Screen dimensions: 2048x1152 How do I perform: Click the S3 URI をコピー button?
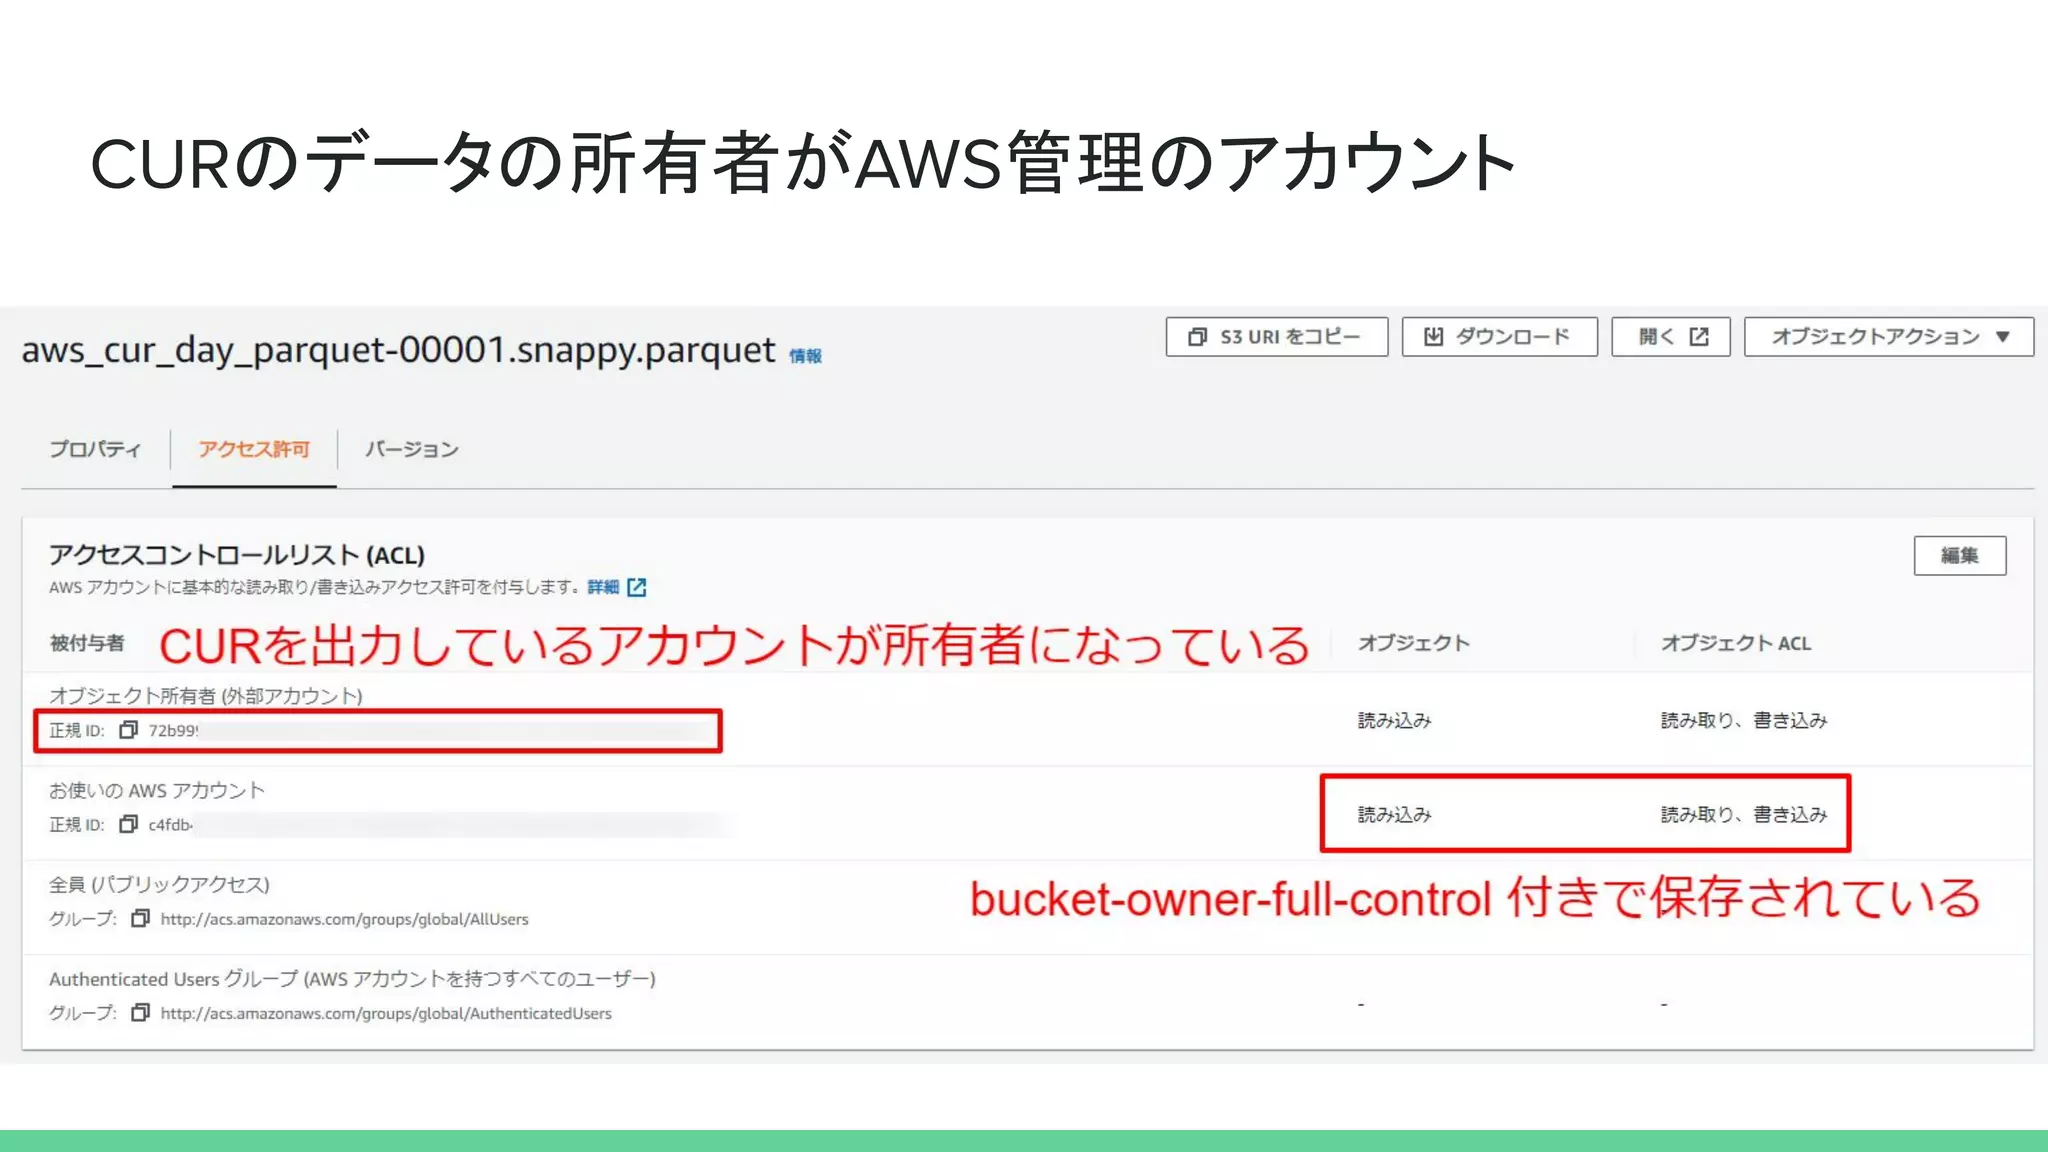1276,337
